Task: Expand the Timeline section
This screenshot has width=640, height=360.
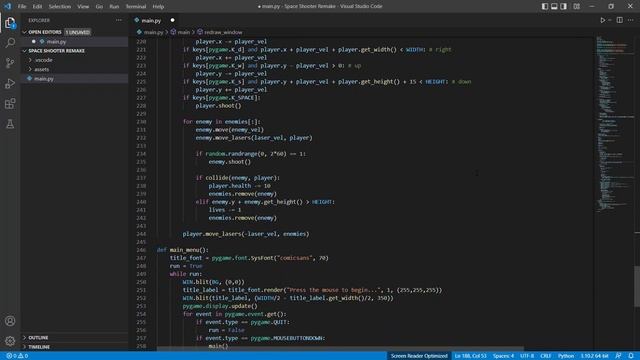Action: (x=39, y=347)
